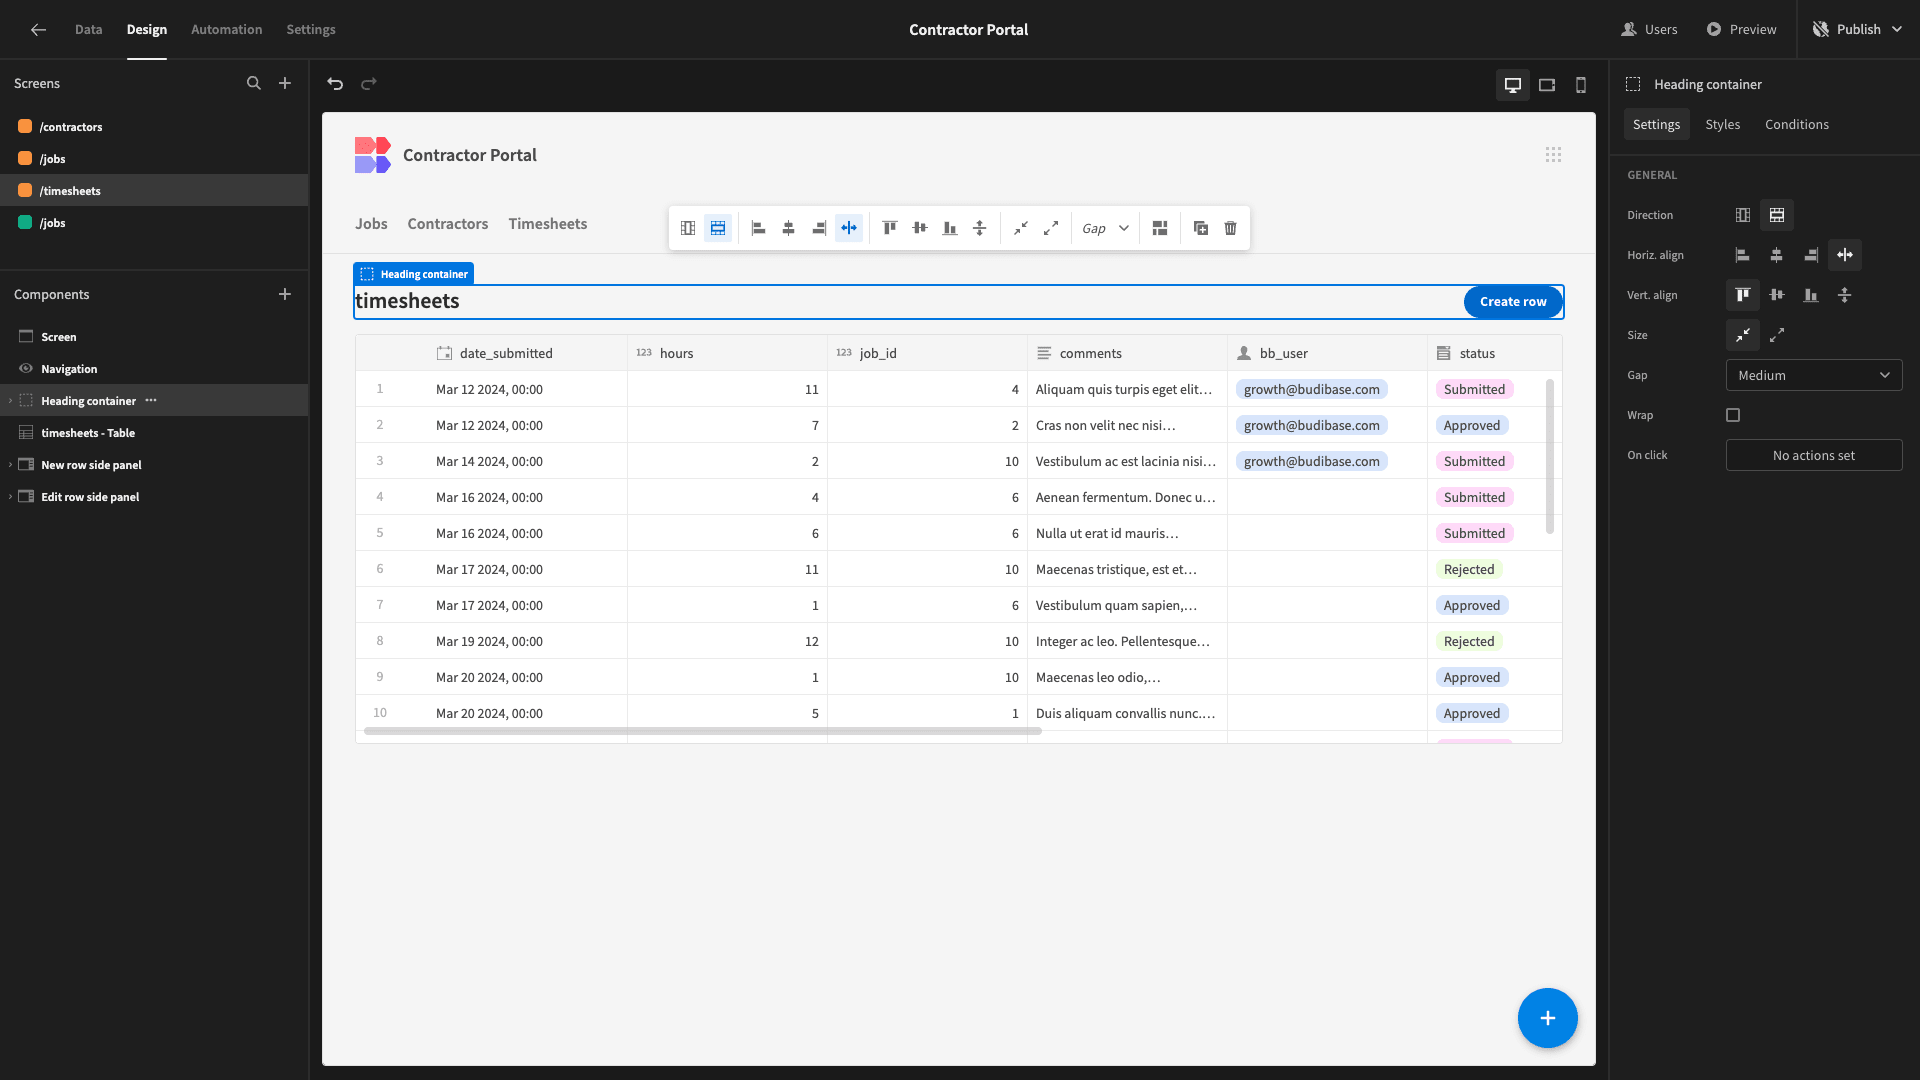
Task: Click the Create row button
Action: 1513,302
